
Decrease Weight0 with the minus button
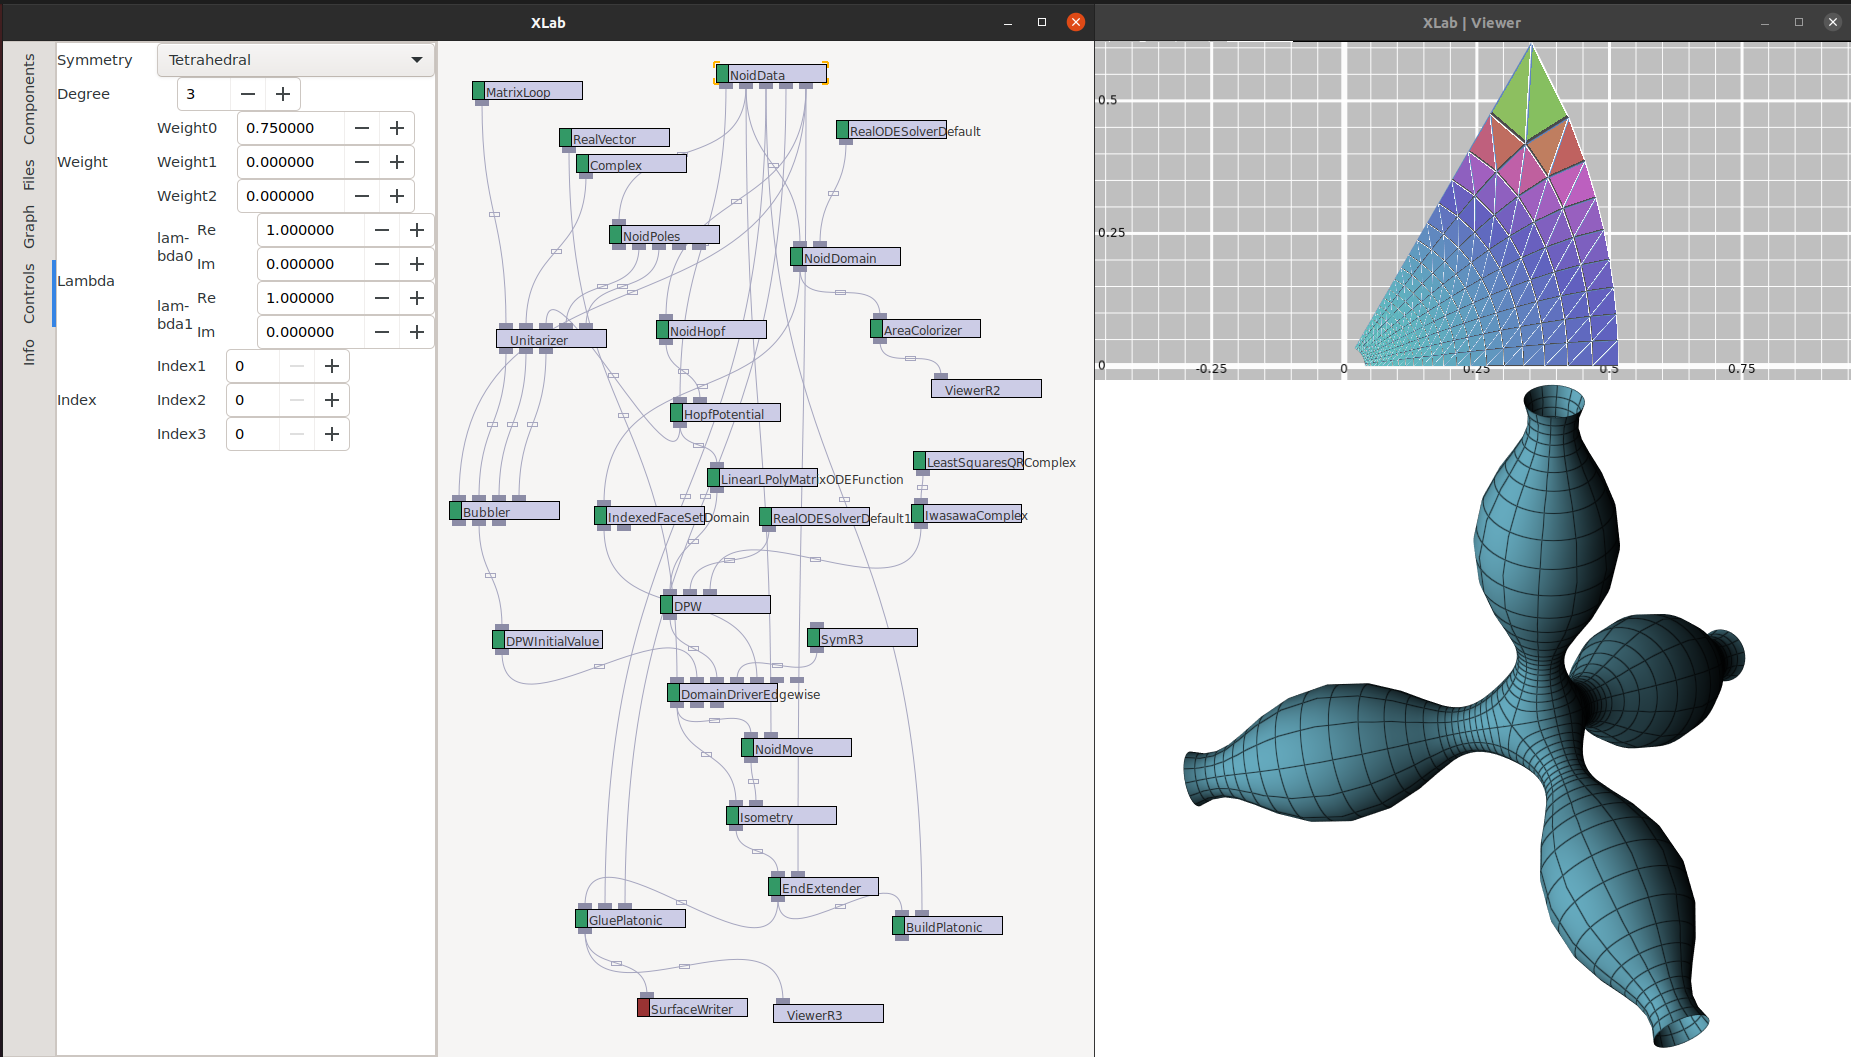click(362, 128)
